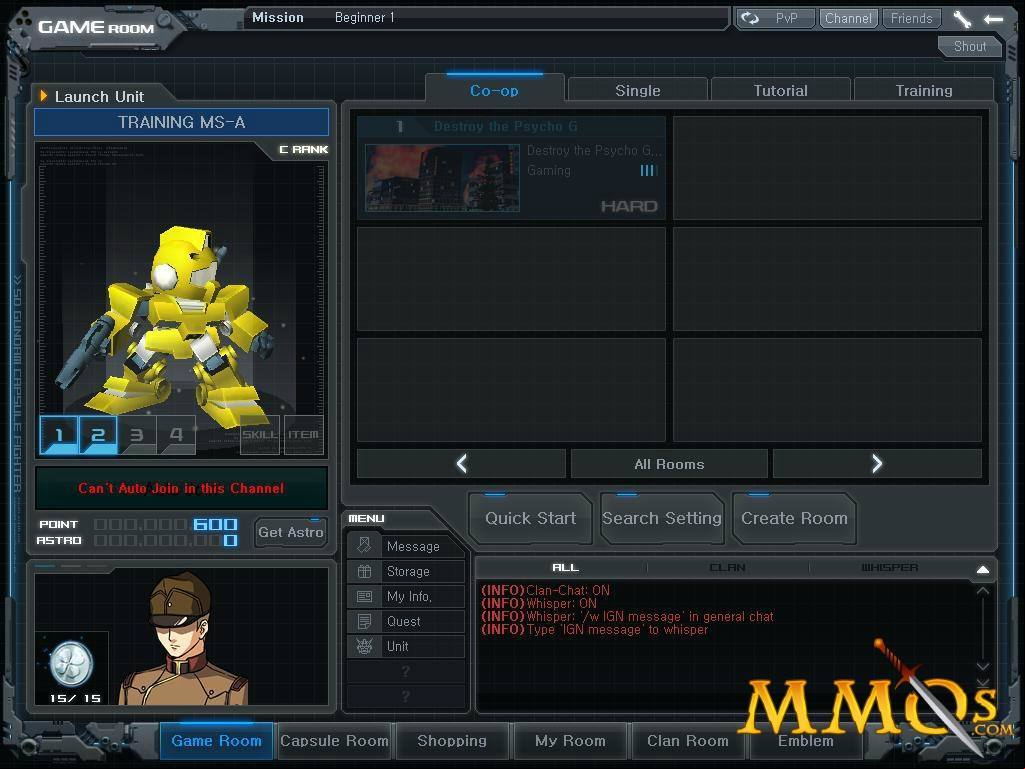Click the Mission Beginner 1 header text
The image size is (1025, 769).
tap(324, 18)
